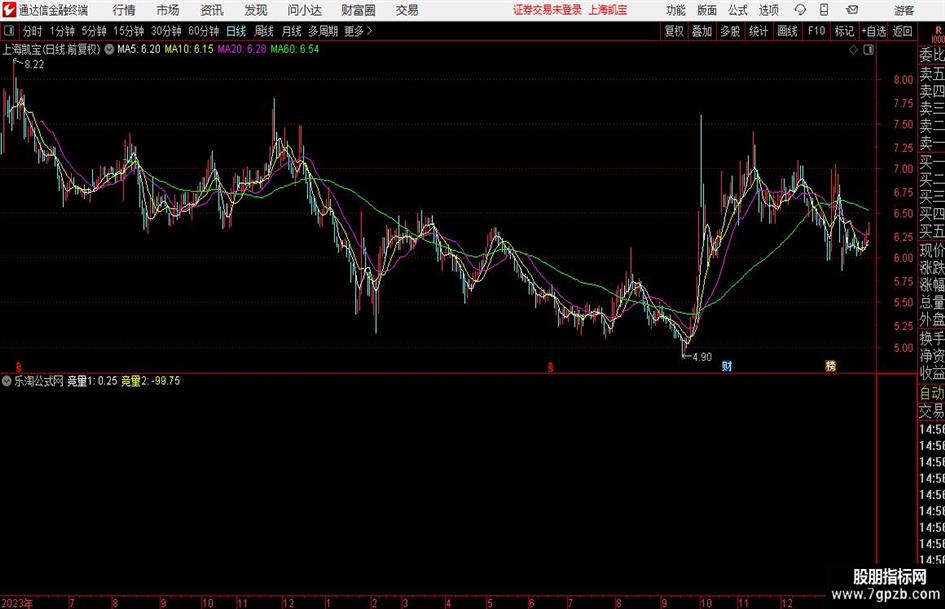Click the 竞量1: 0.25 indicator value

point(92,381)
